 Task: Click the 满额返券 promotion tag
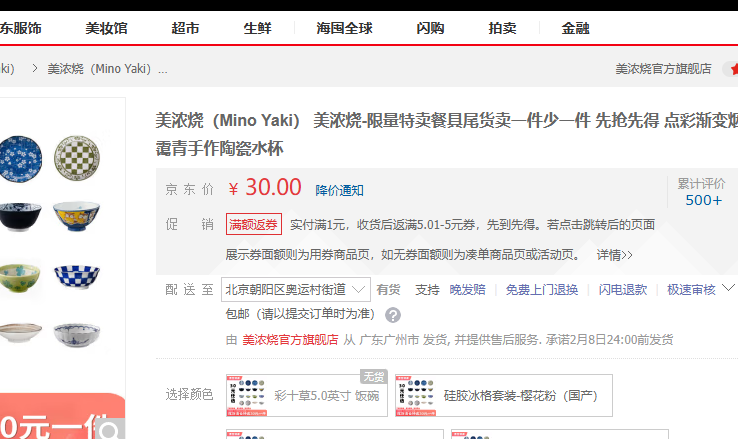point(254,224)
